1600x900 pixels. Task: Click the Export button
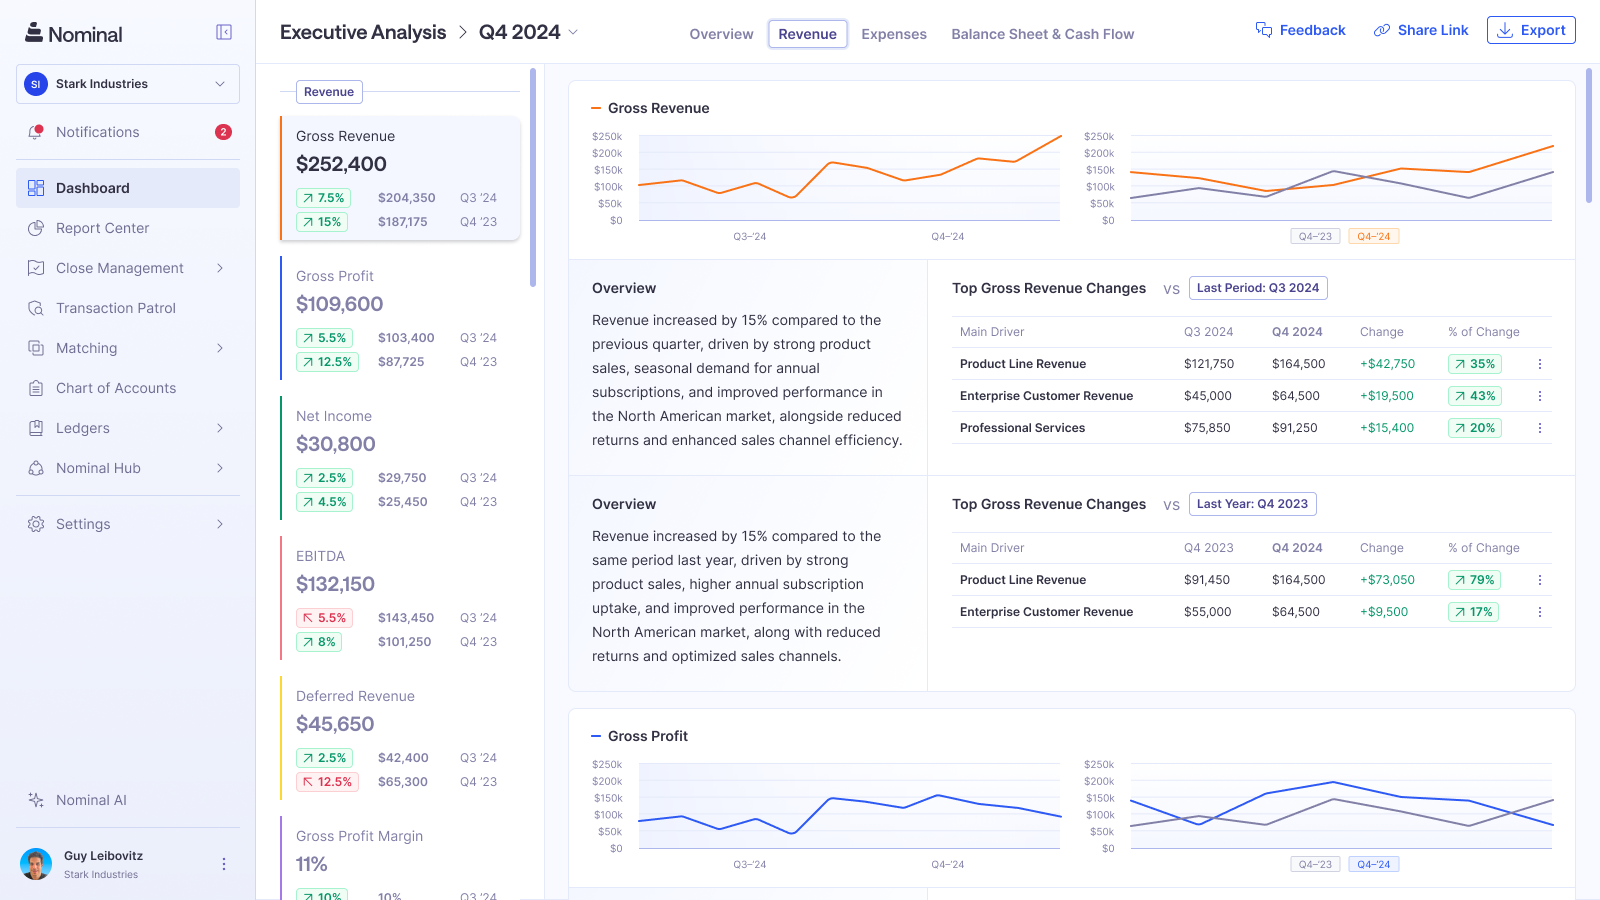[x=1530, y=30]
